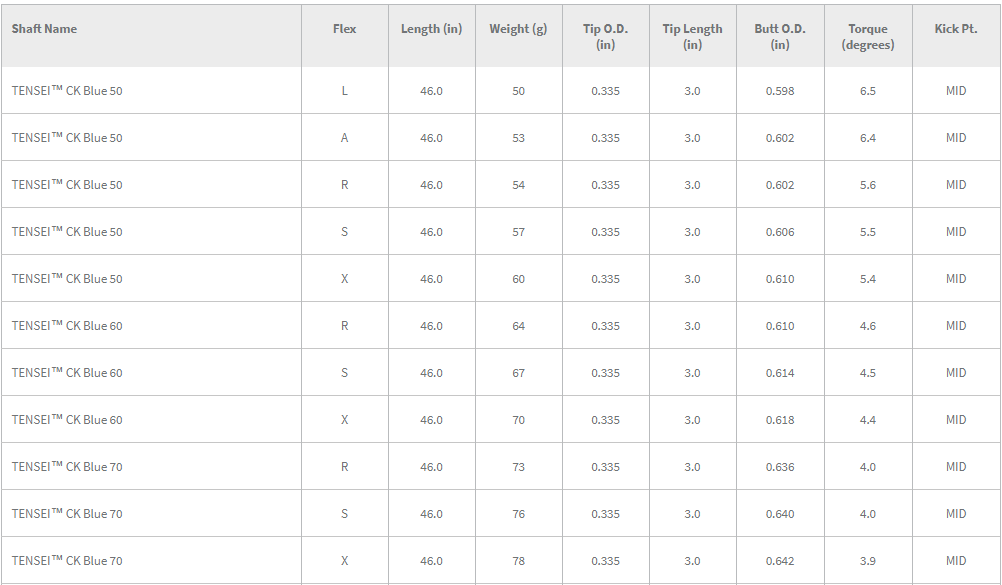Select the torque value 3.9 cell
This screenshot has width=1002, height=585.
(868, 561)
